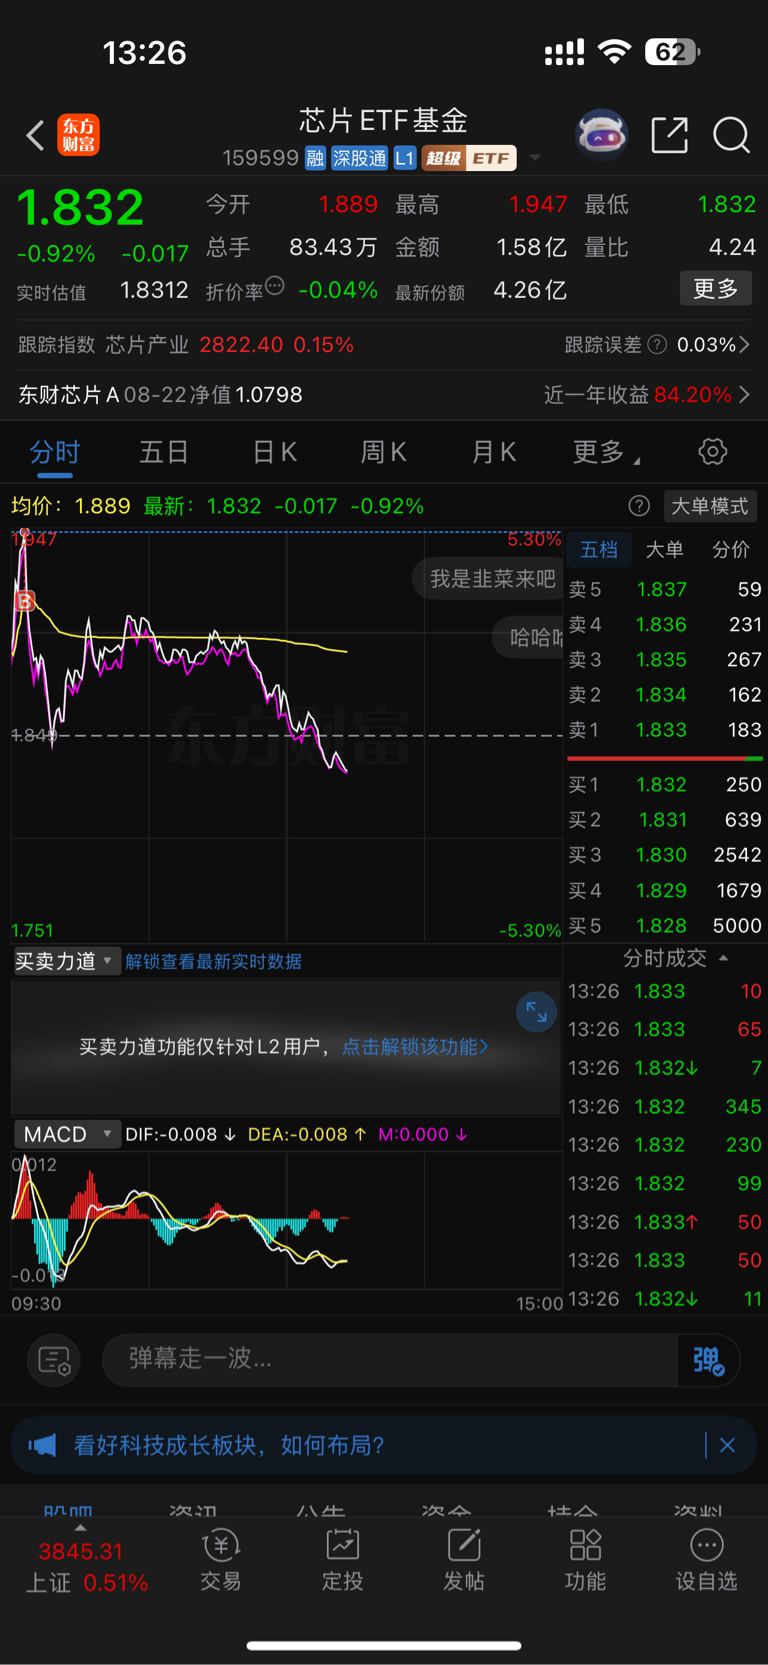Tap 买5 price 1.828 row
The height and width of the screenshot is (1665, 768).
[x=665, y=926]
